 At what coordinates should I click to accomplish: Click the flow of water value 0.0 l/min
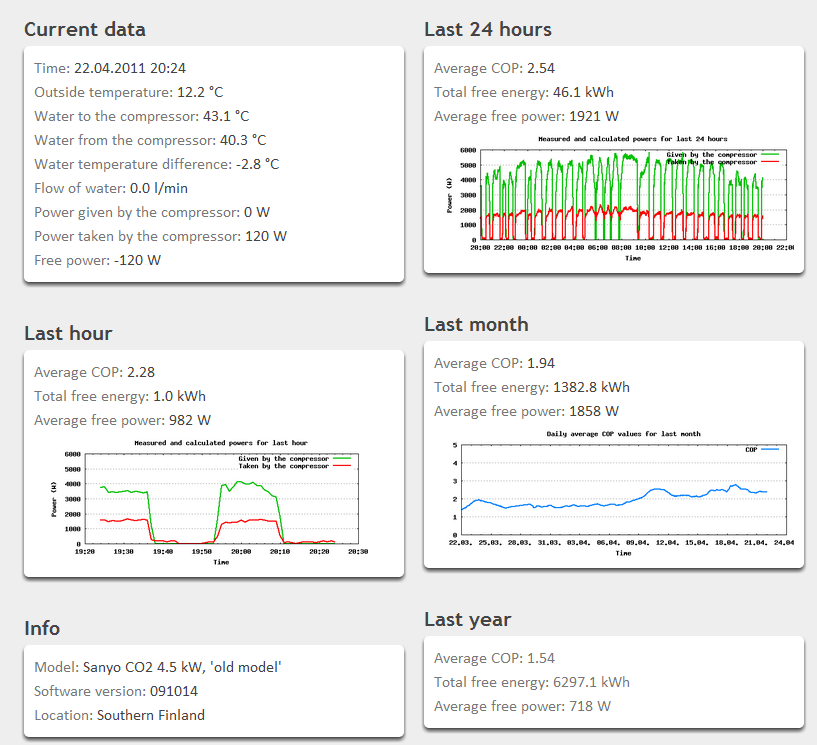[158, 188]
